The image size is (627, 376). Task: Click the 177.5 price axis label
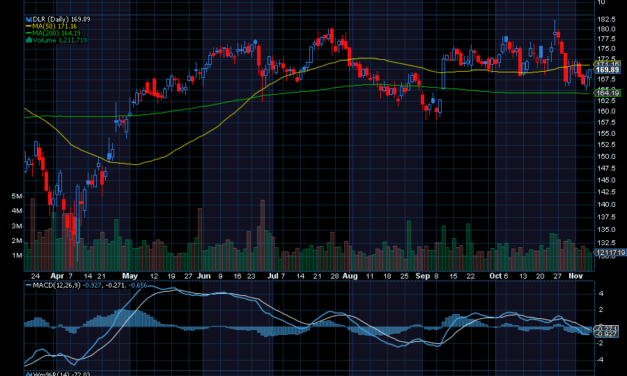(x=606, y=38)
